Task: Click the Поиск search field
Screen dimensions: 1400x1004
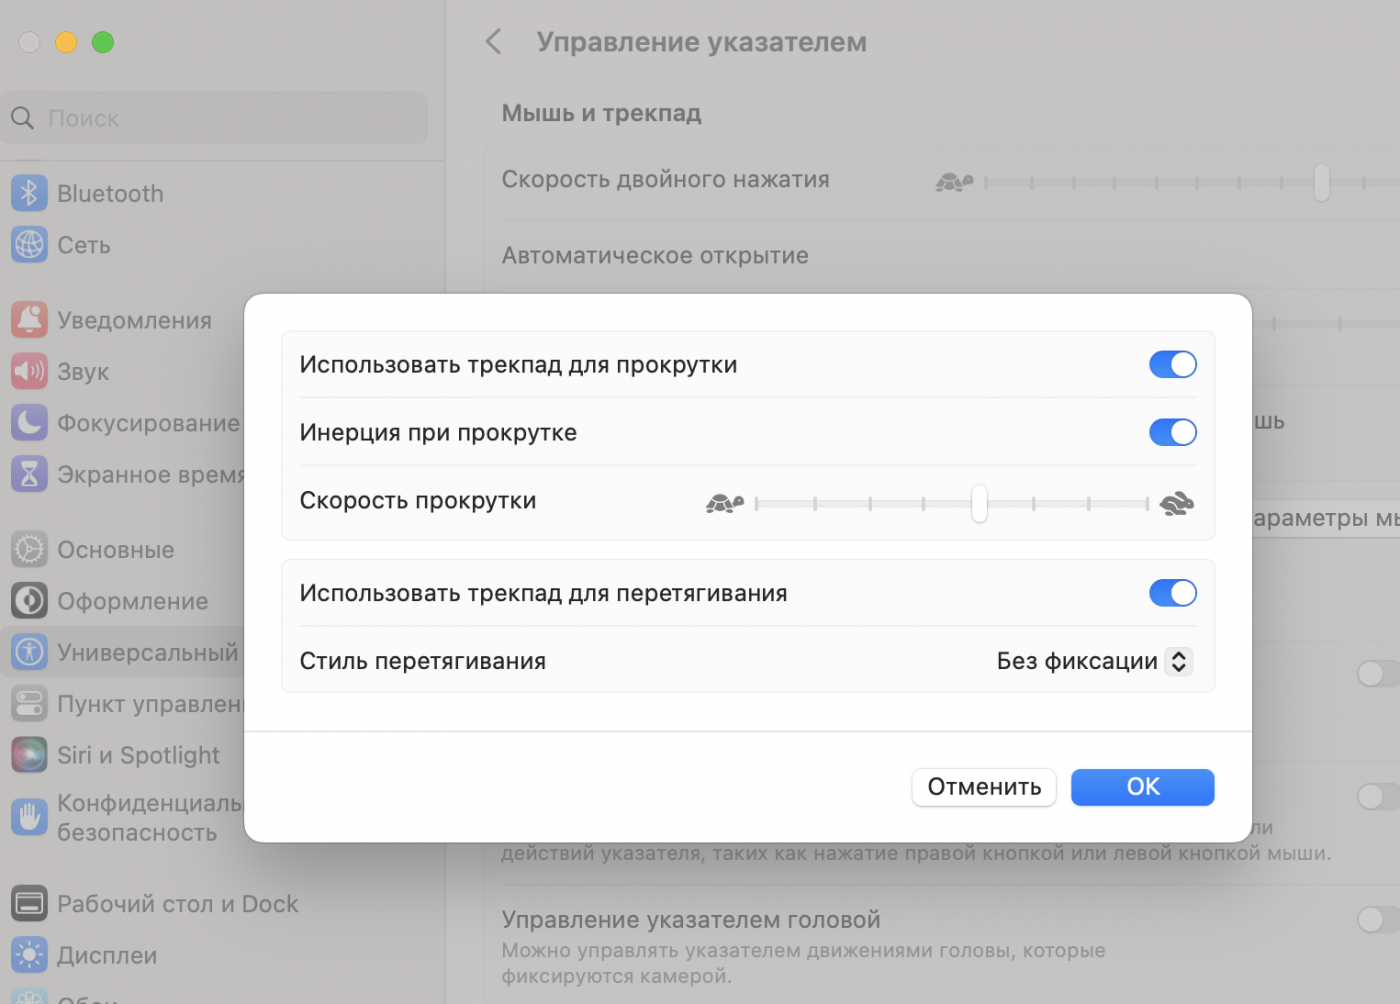Action: tap(230, 118)
